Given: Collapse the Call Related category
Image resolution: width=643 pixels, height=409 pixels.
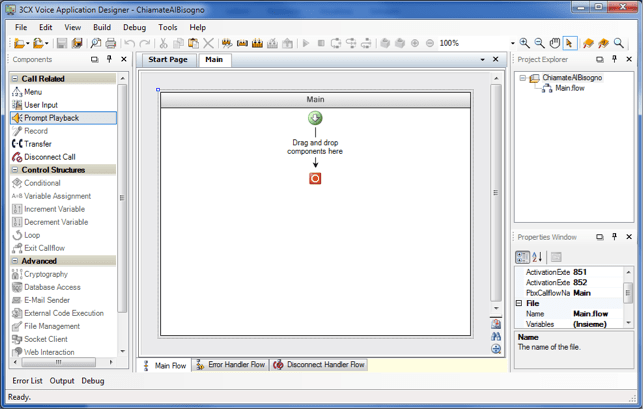Looking at the screenshot, I should pos(15,78).
